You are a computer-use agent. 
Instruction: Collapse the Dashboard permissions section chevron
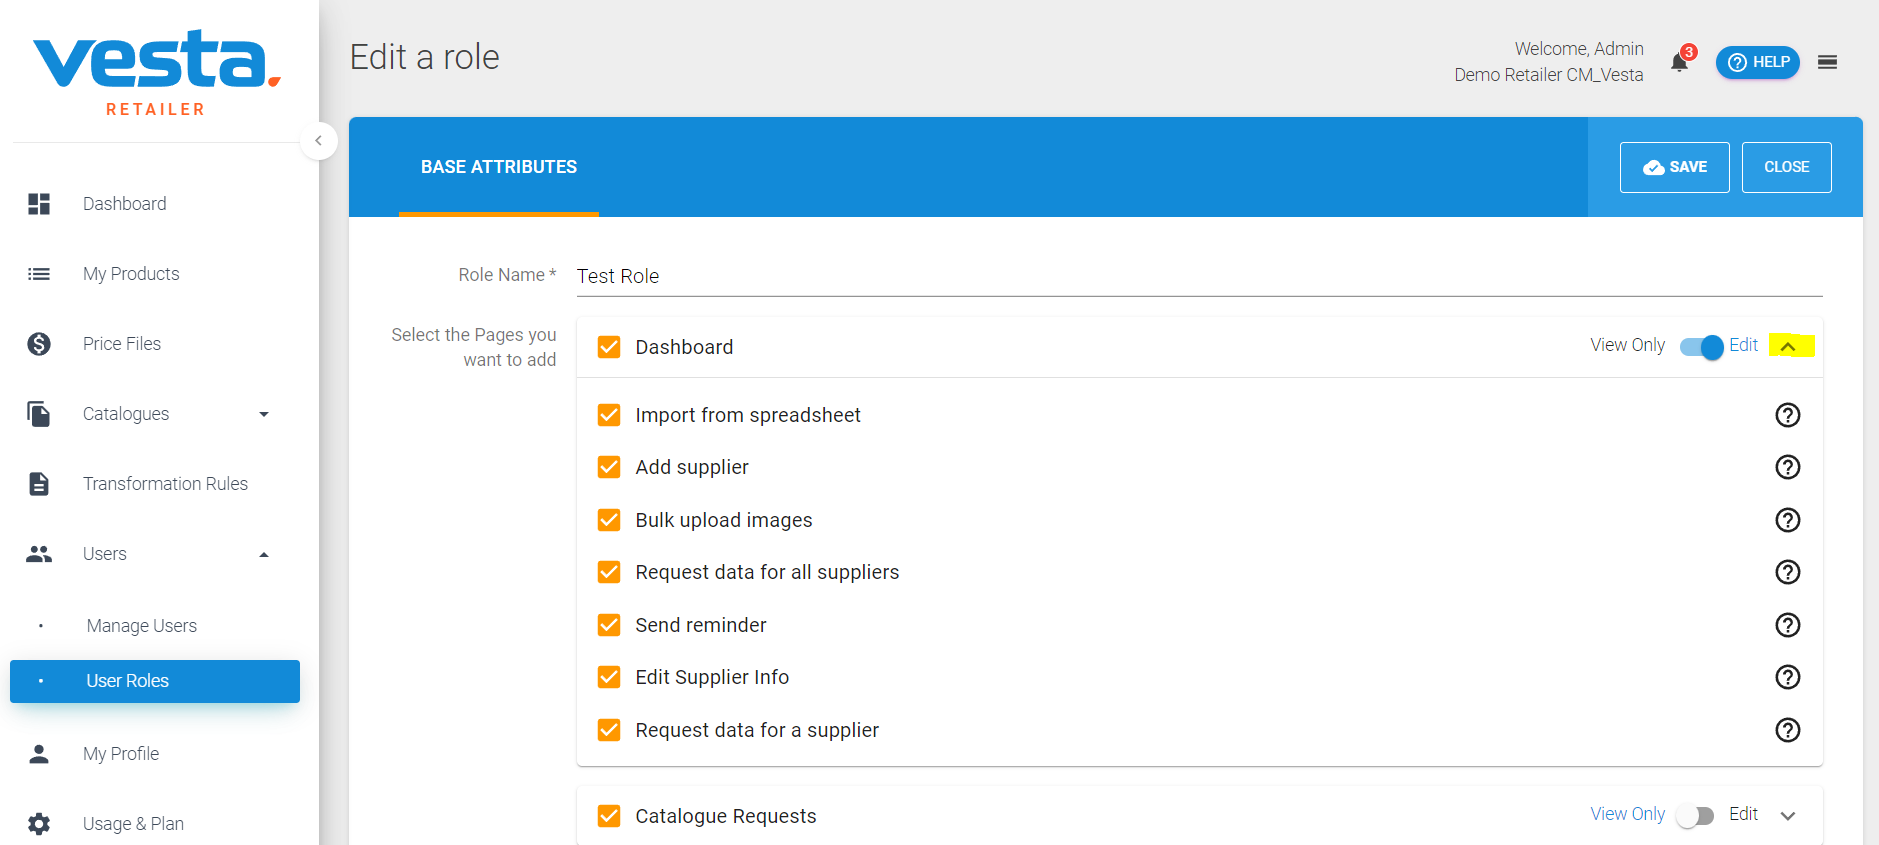(1788, 346)
